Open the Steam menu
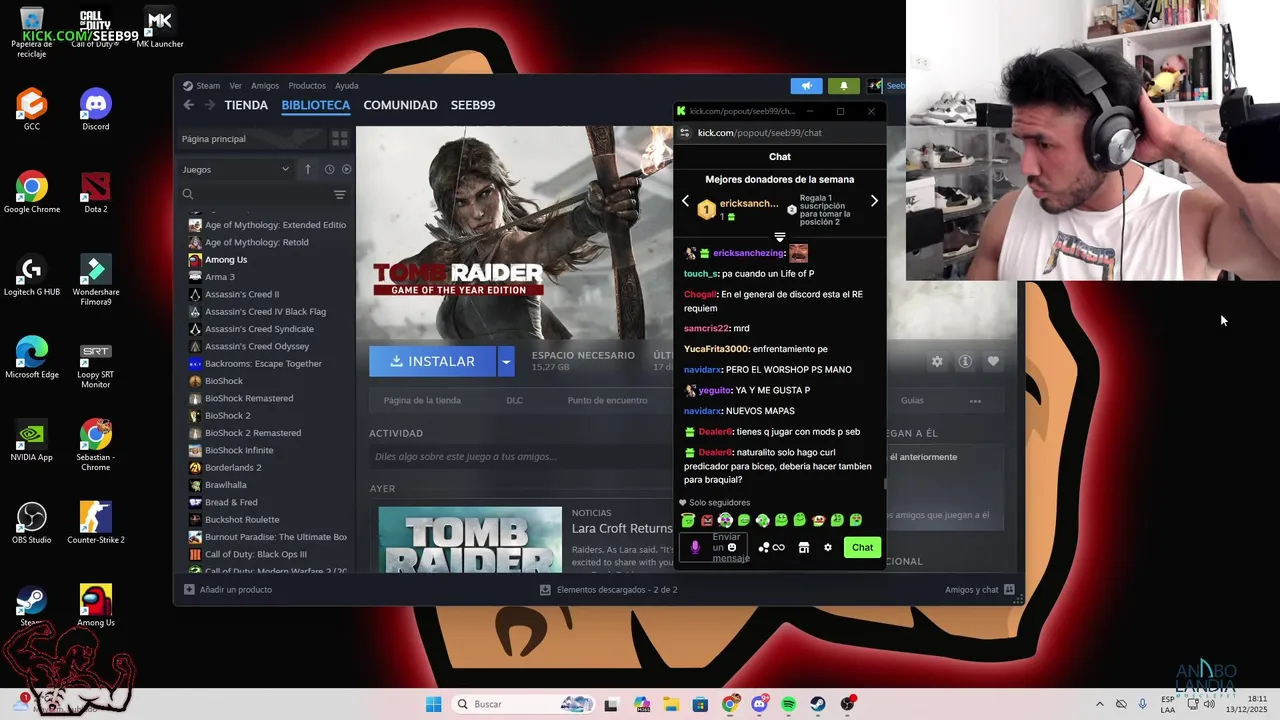Screen dimensions: 1280x720 pos(202,86)
